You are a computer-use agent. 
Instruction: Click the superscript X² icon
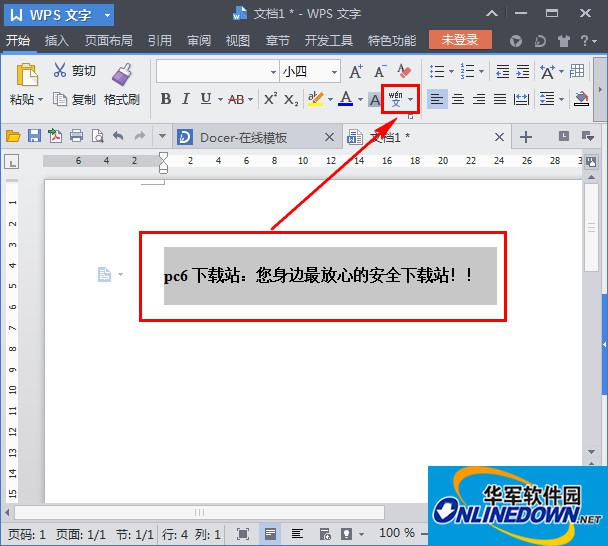pos(270,99)
